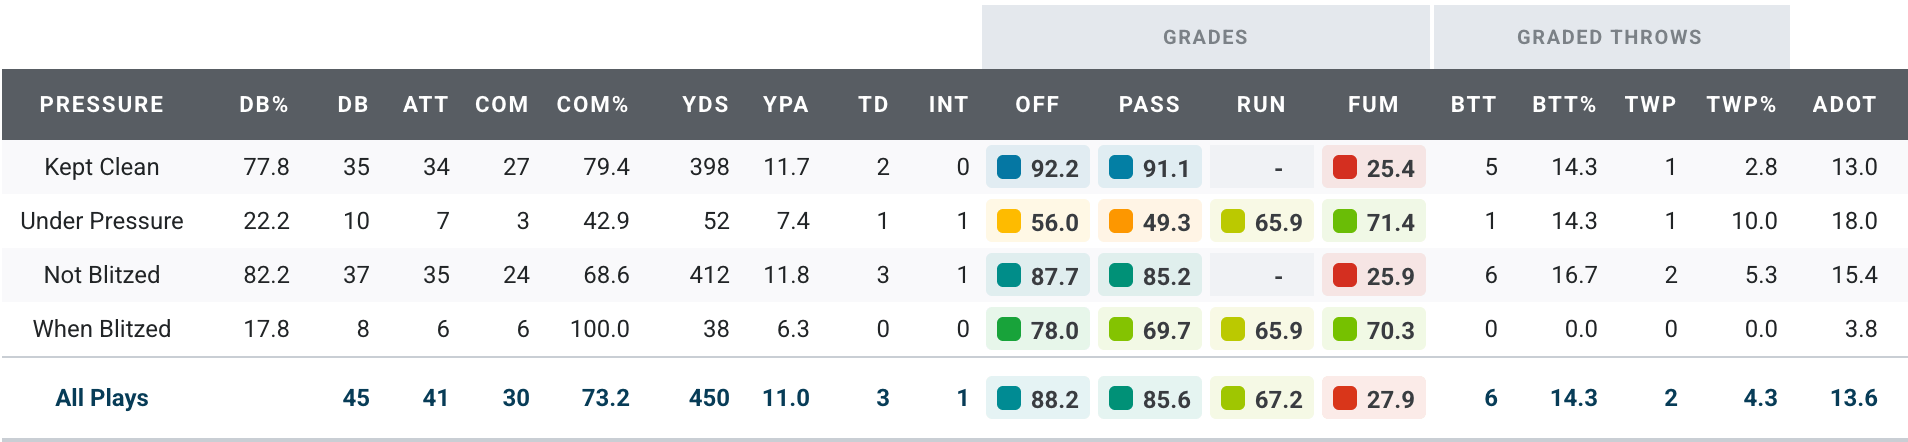Click the blue 92.2 OFF grade swatch
This screenshot has width=1908, height=442.
[1009, 168]
